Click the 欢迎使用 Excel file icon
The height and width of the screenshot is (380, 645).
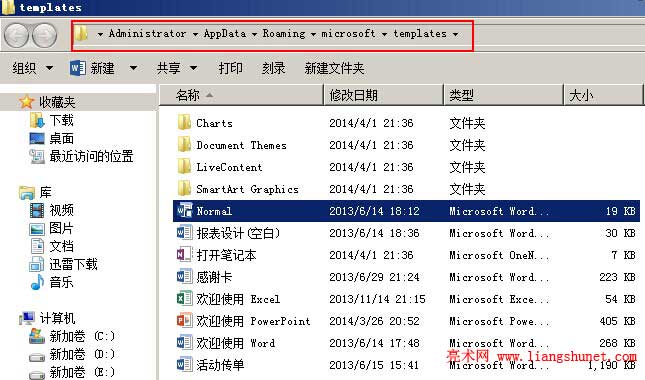coord(184,299)
